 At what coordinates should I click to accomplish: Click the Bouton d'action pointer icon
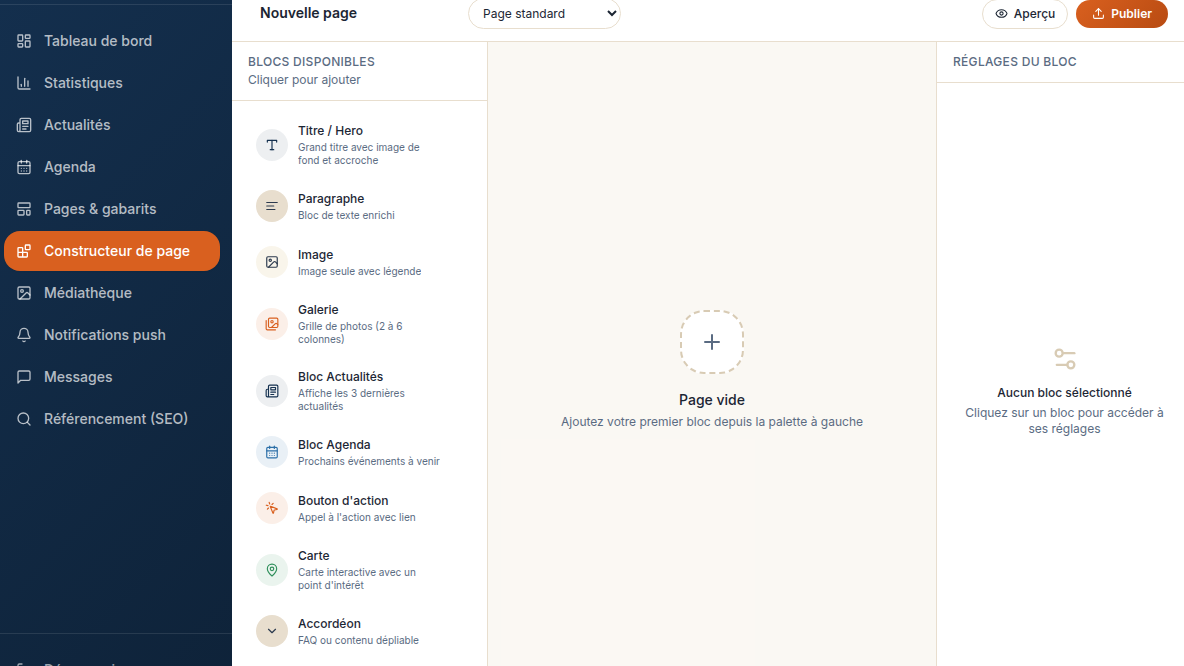tap(272, 508)
